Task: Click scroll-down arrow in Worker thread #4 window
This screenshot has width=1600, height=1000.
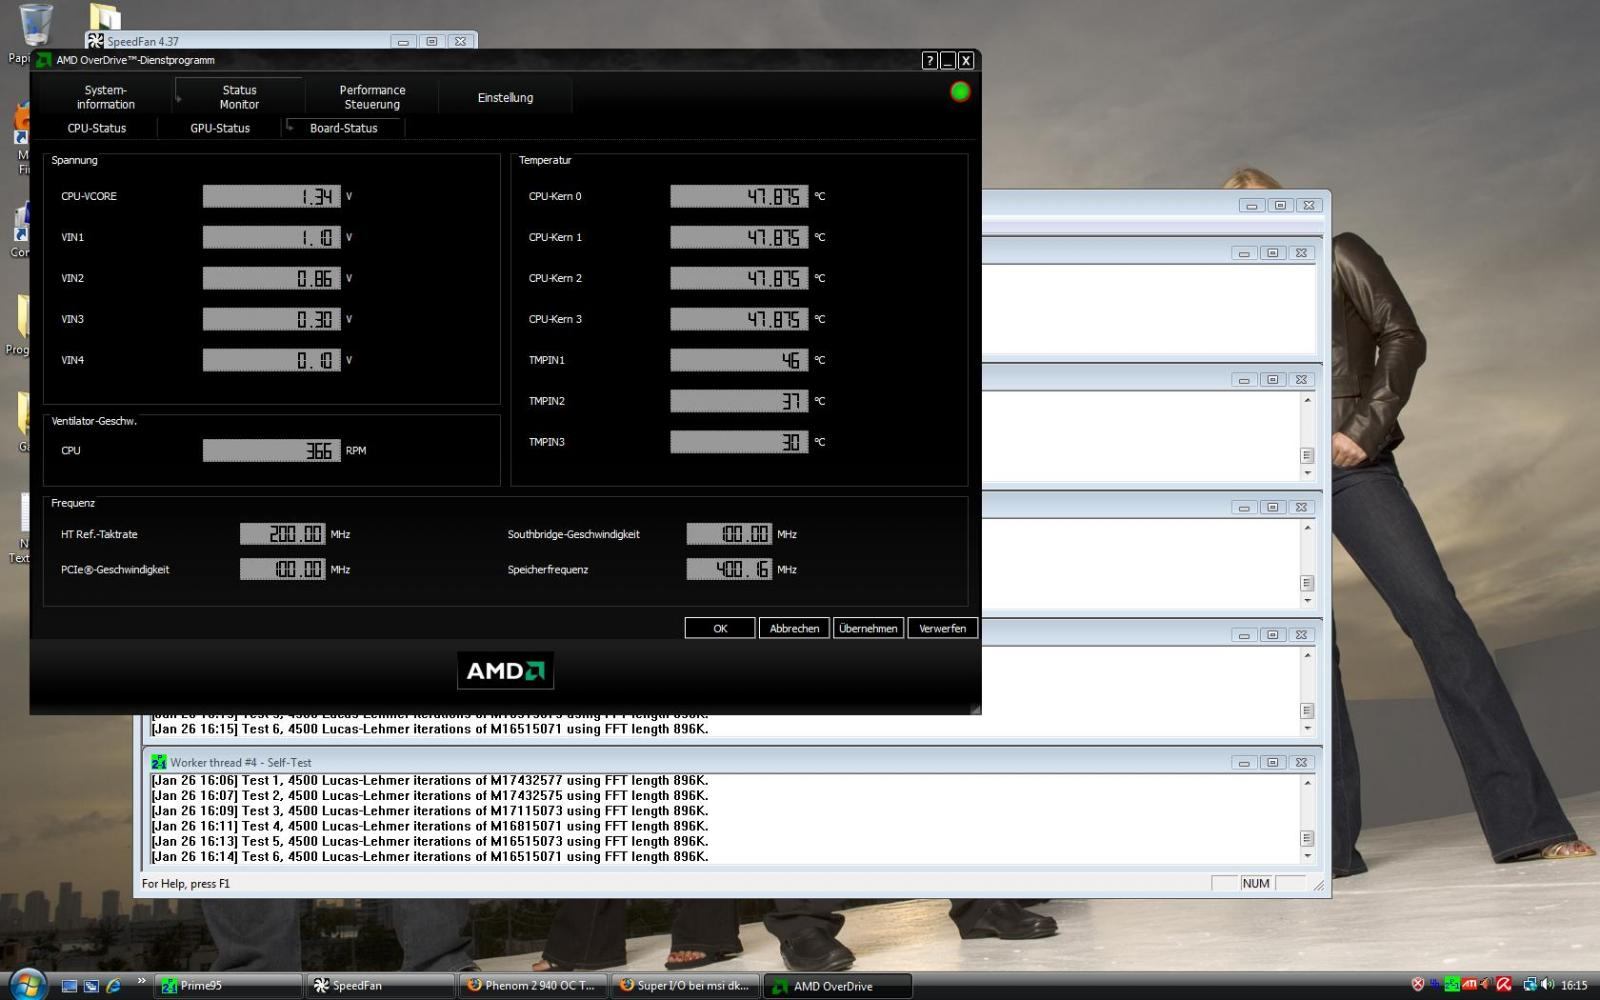Action: coord(1307,856)
